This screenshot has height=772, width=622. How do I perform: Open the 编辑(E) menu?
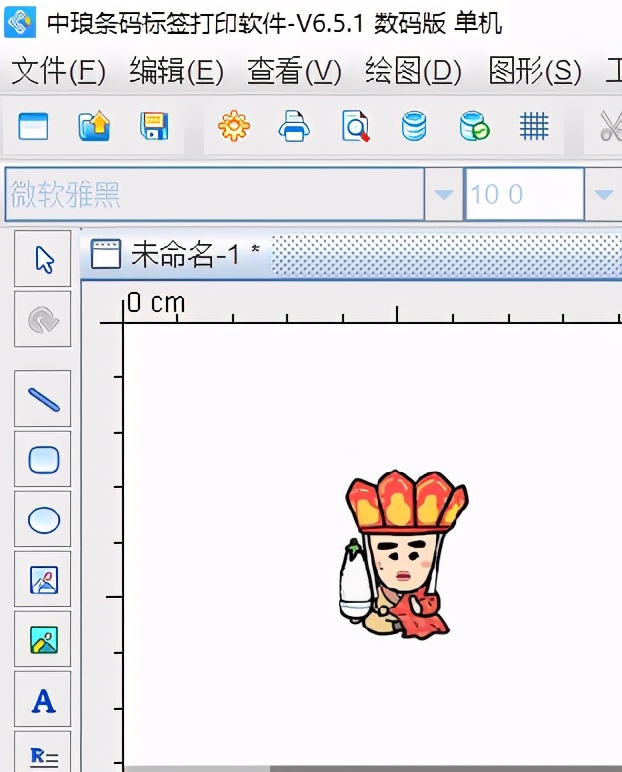(x=176, y=70)
